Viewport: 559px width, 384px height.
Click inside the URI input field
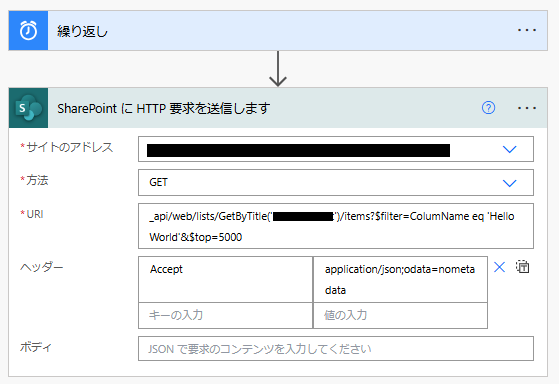tap(336, 226)
